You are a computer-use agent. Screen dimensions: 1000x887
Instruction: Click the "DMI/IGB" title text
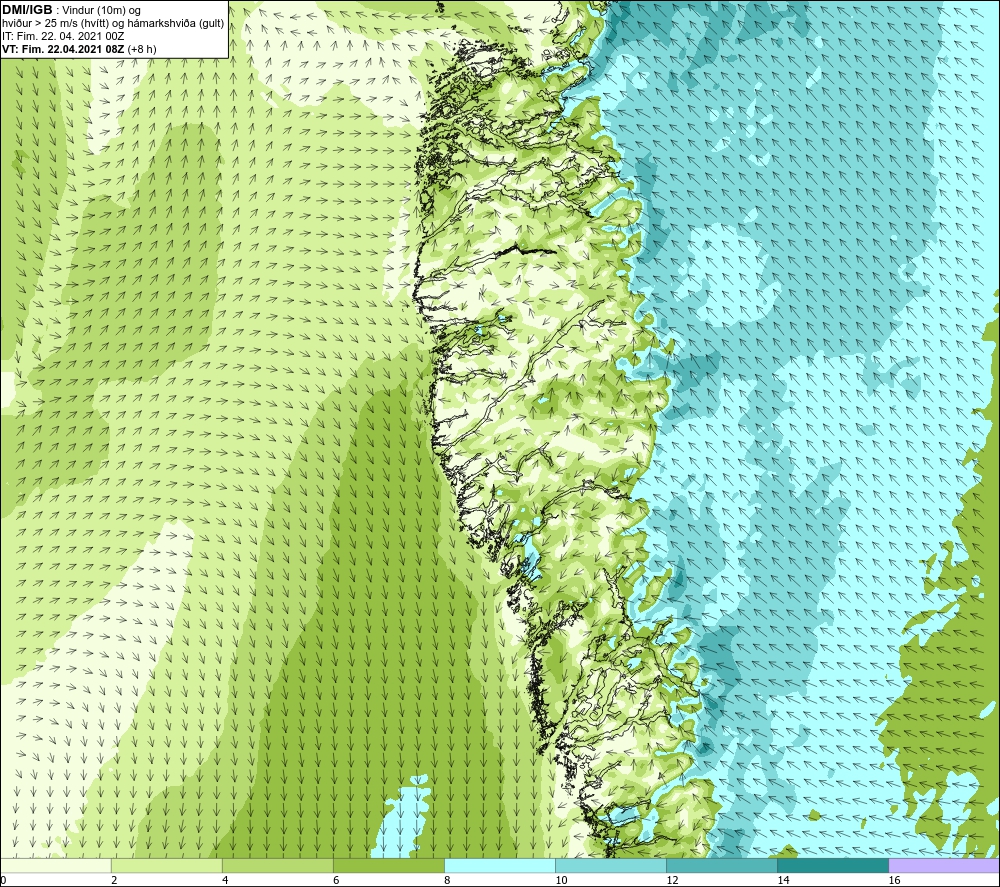(x=27, y=10)
